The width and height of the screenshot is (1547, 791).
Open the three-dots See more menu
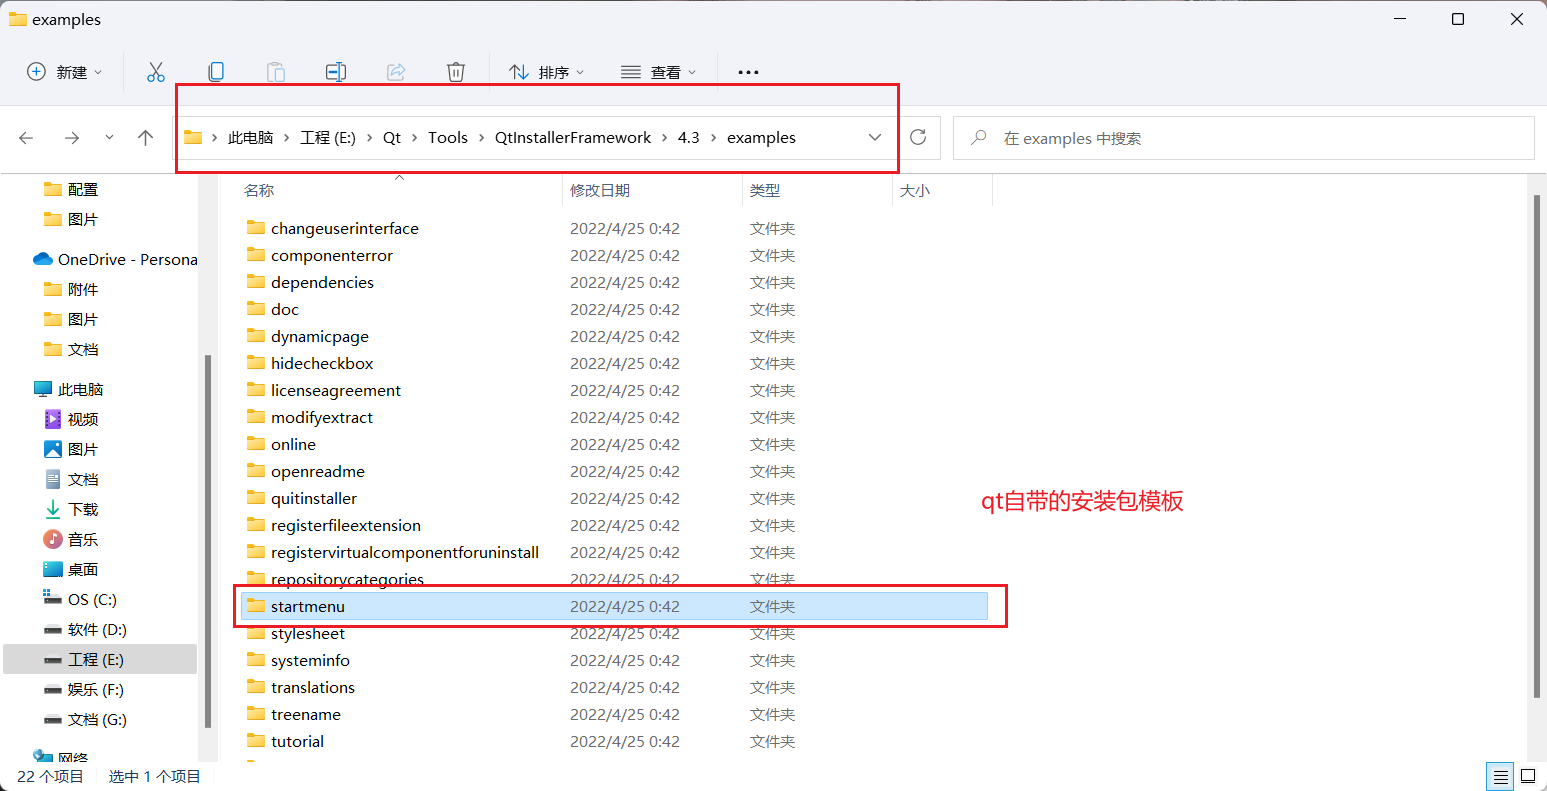point(748,72)
